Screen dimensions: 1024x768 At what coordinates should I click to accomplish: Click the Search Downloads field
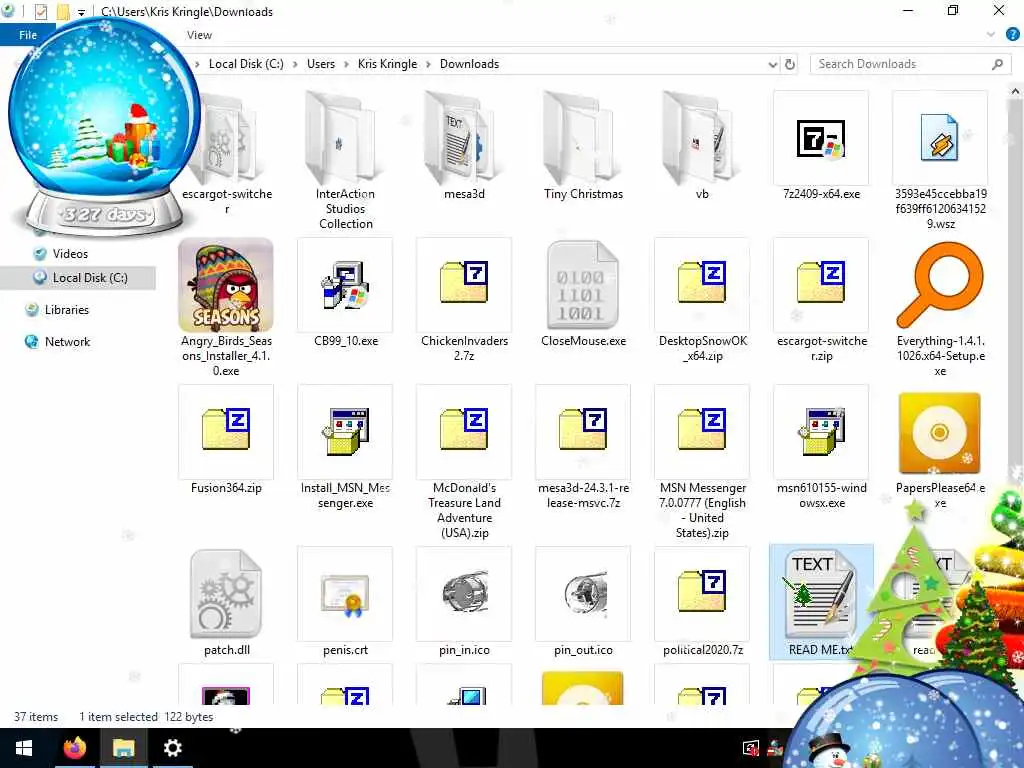910,64
